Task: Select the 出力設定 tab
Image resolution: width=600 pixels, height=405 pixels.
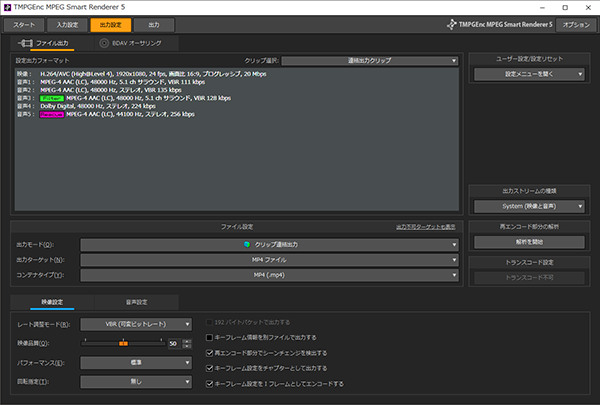Action: pos(111,25)
